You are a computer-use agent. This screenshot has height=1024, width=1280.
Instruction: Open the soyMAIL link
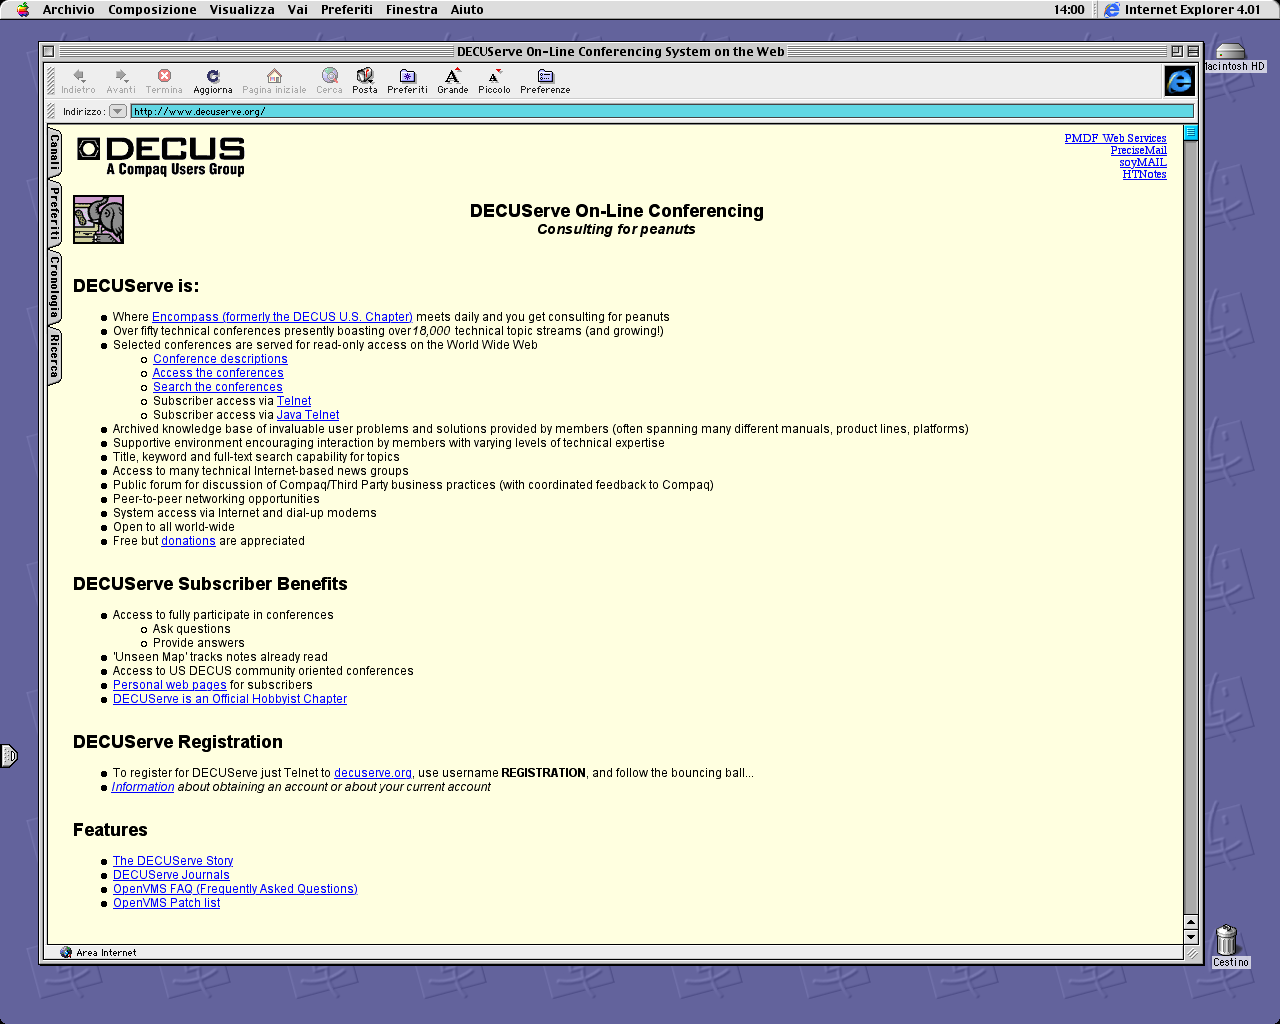(x=1142, y=162)
